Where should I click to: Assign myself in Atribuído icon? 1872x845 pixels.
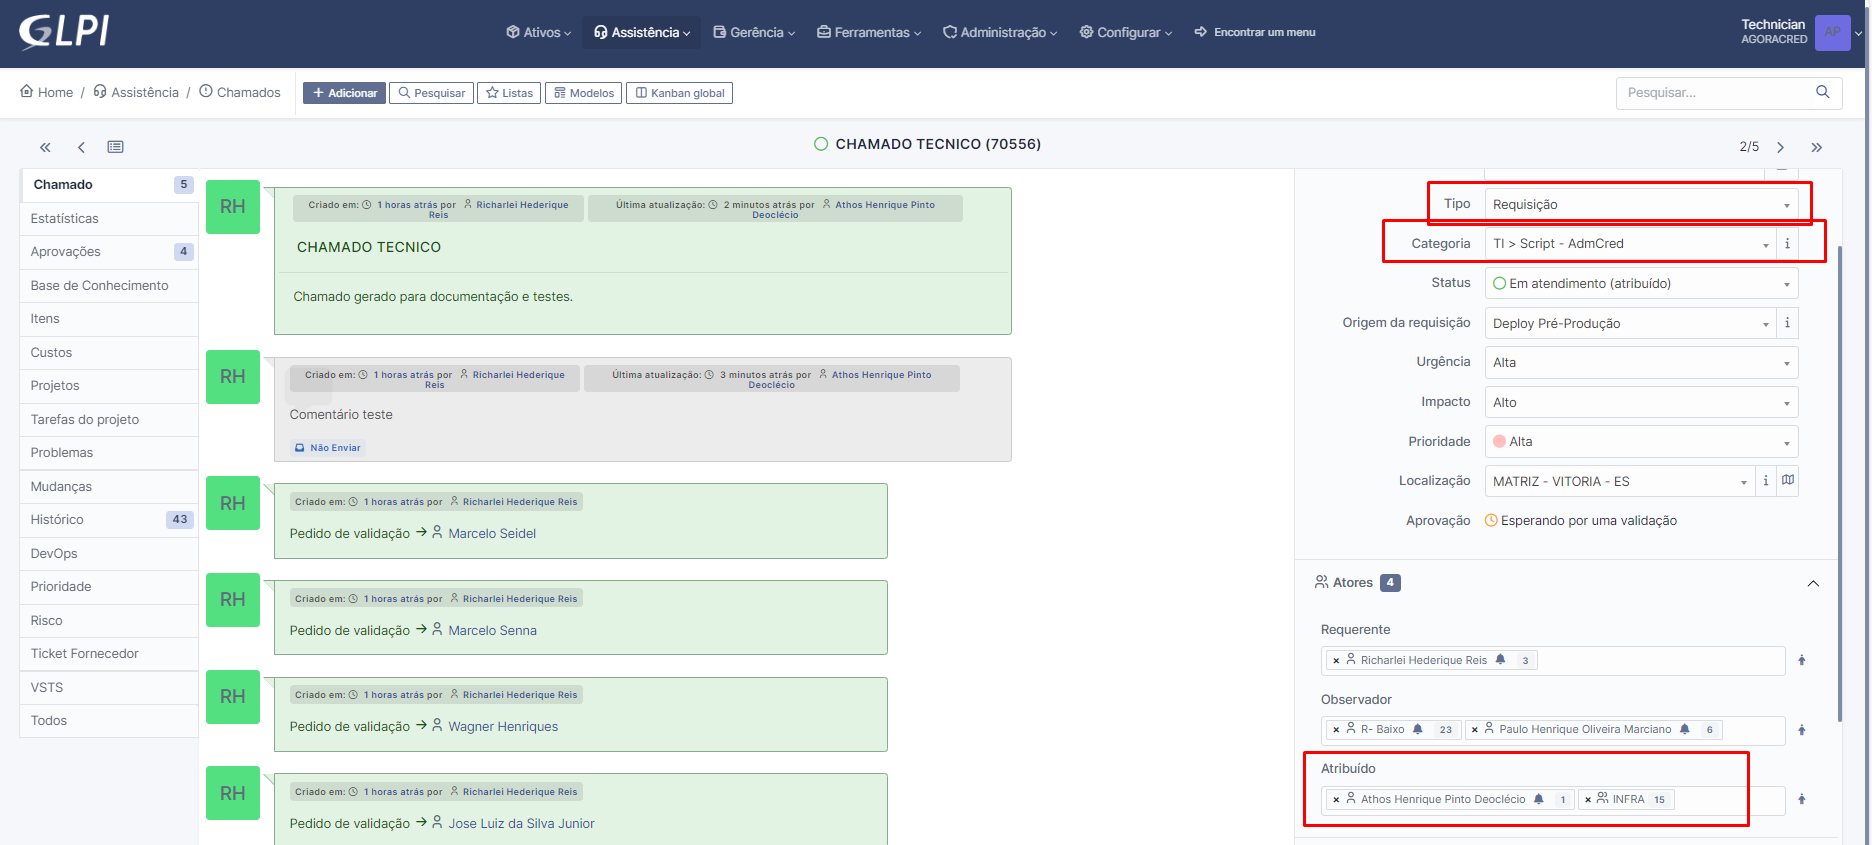[x=1802, y=799]
